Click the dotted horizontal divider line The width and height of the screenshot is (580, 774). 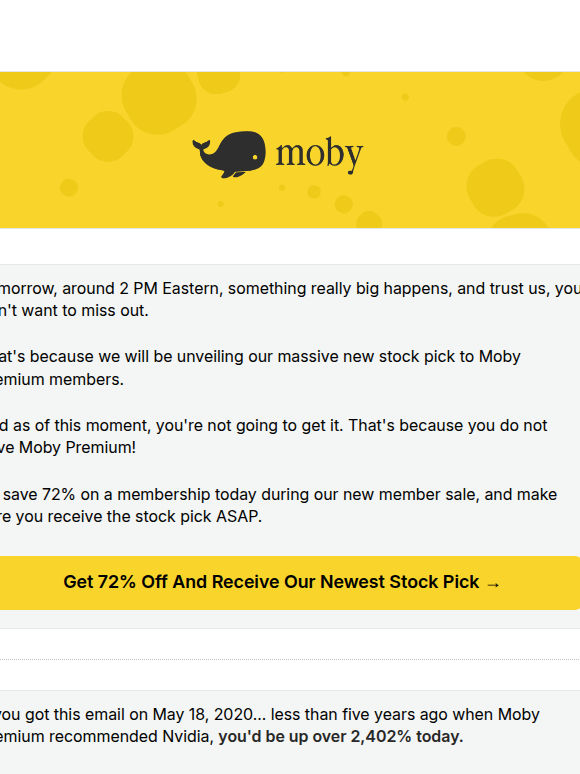point(290,659)
